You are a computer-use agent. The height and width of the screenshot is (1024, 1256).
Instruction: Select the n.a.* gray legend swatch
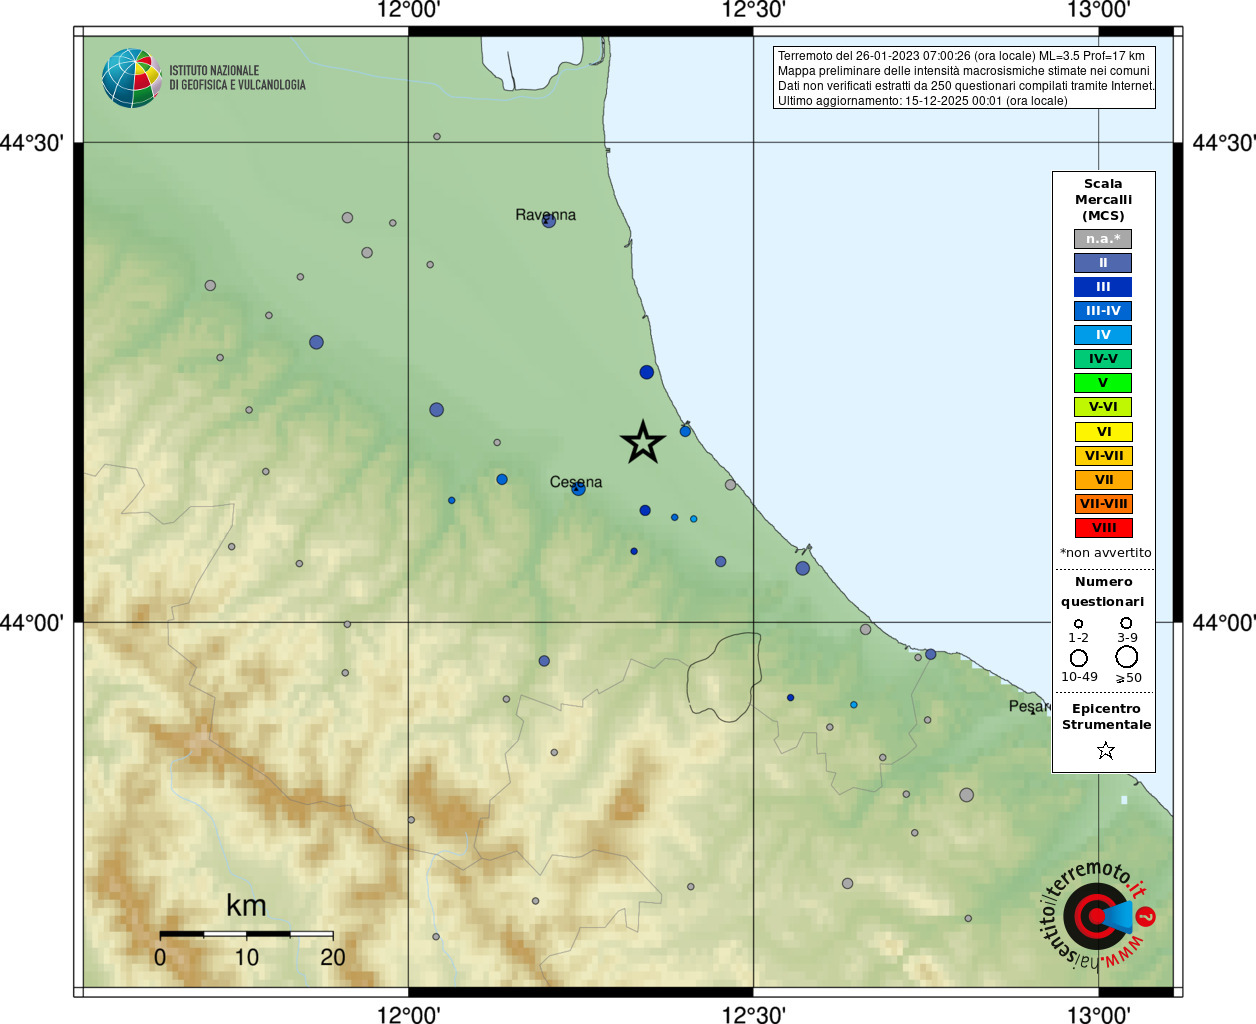(1103, 239)
